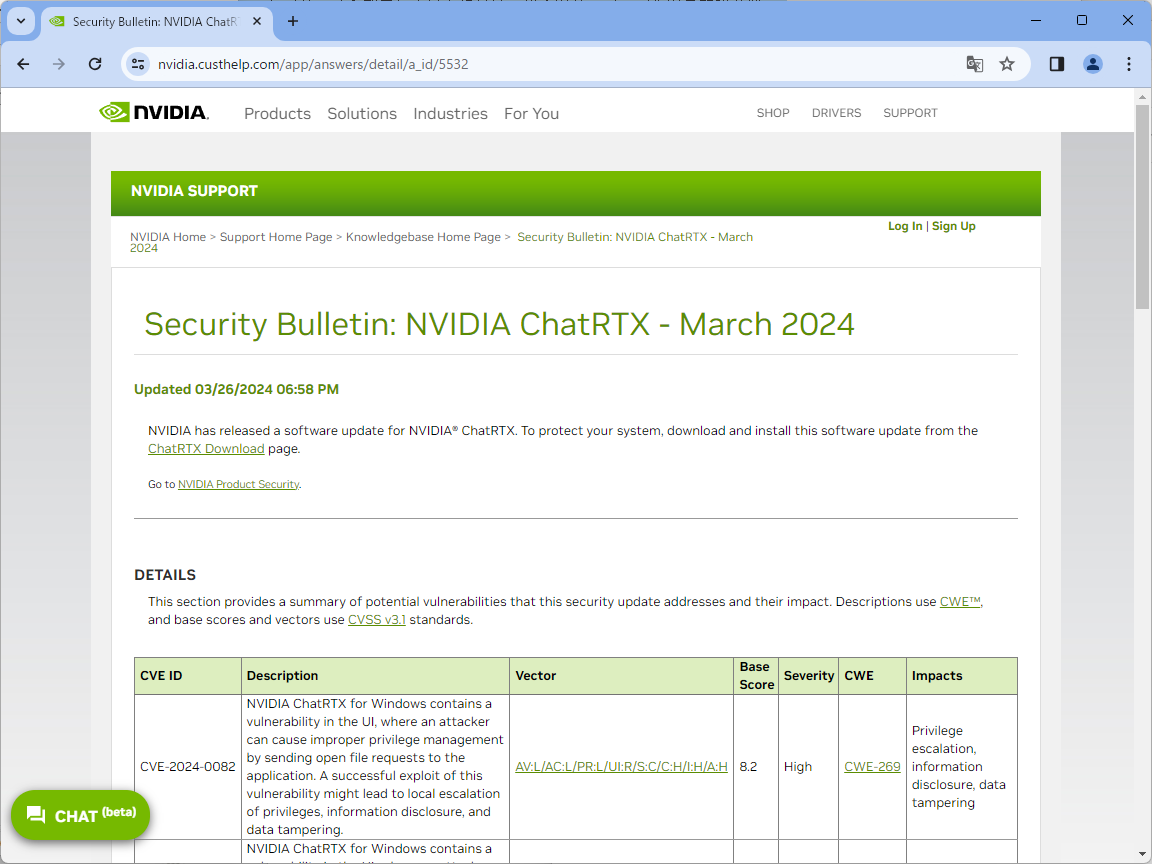Minimize the browser window
Viewport: 1152px width, 864px height.
coord(1036,21)
